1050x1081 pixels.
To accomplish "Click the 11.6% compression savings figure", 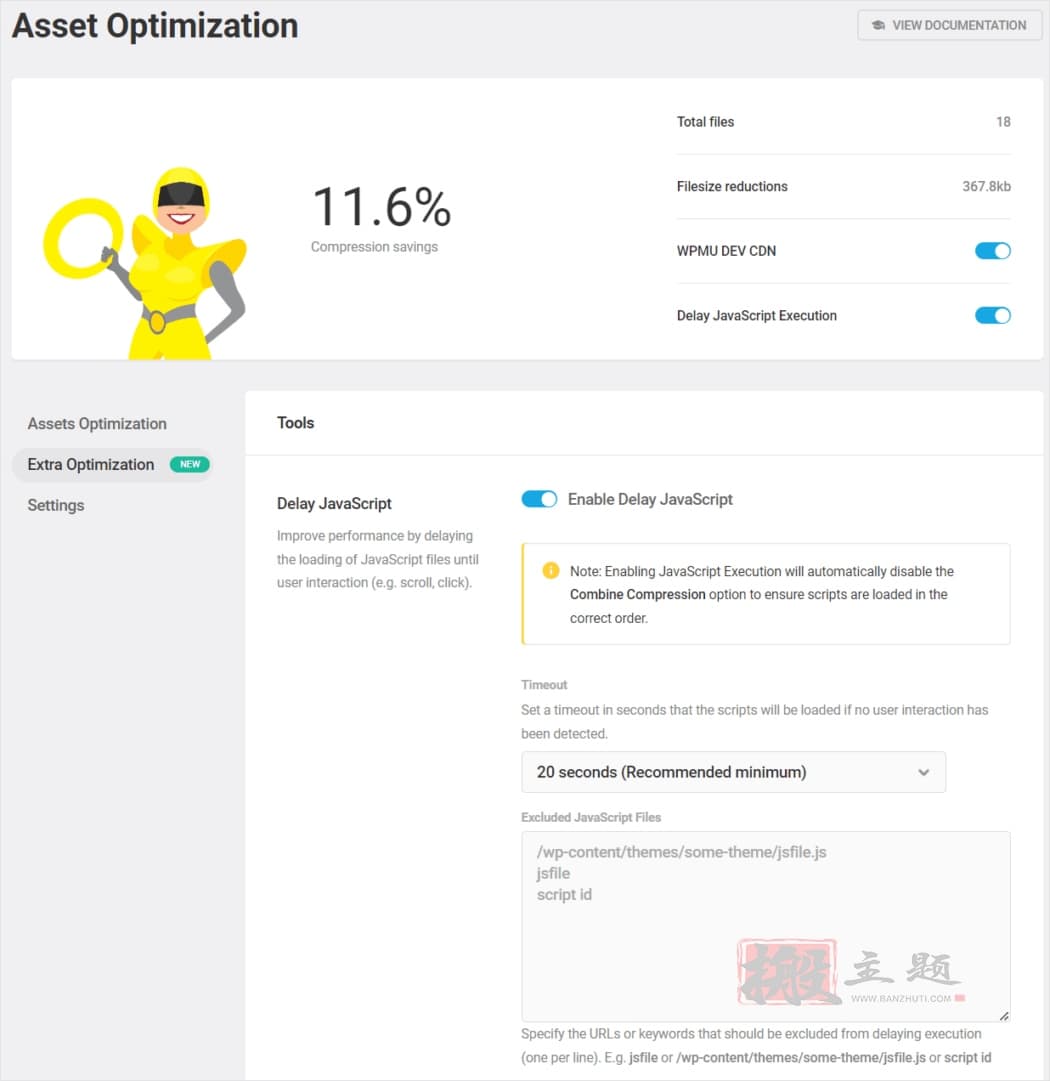I will tap(382, 207).
